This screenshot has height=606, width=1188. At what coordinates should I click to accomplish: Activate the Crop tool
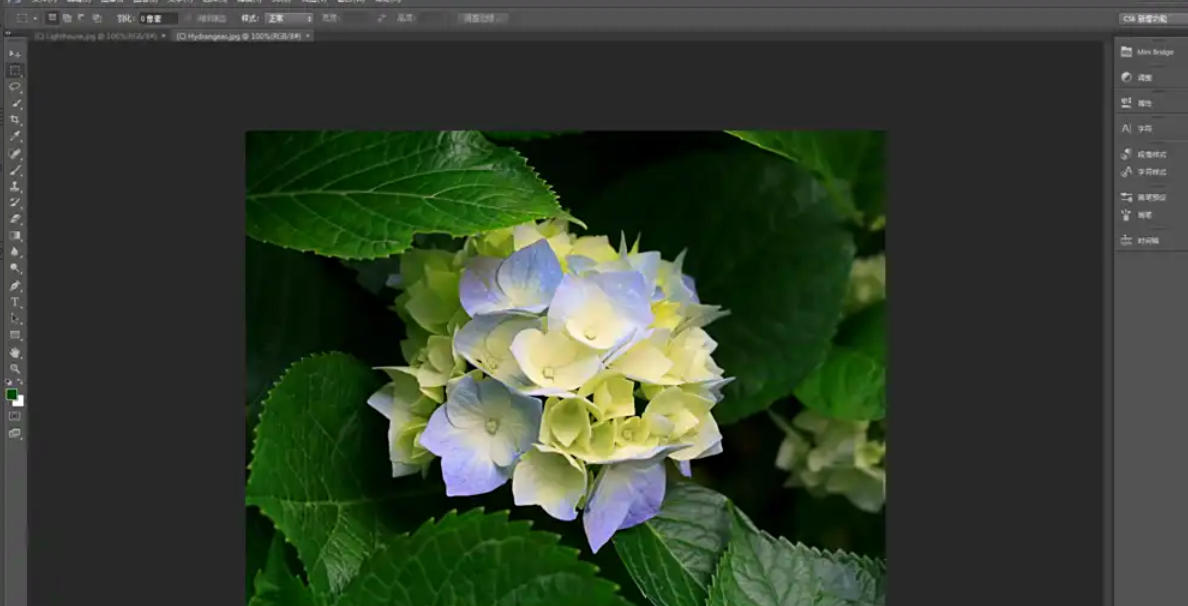pyautogui.click(x=12, y=118)
